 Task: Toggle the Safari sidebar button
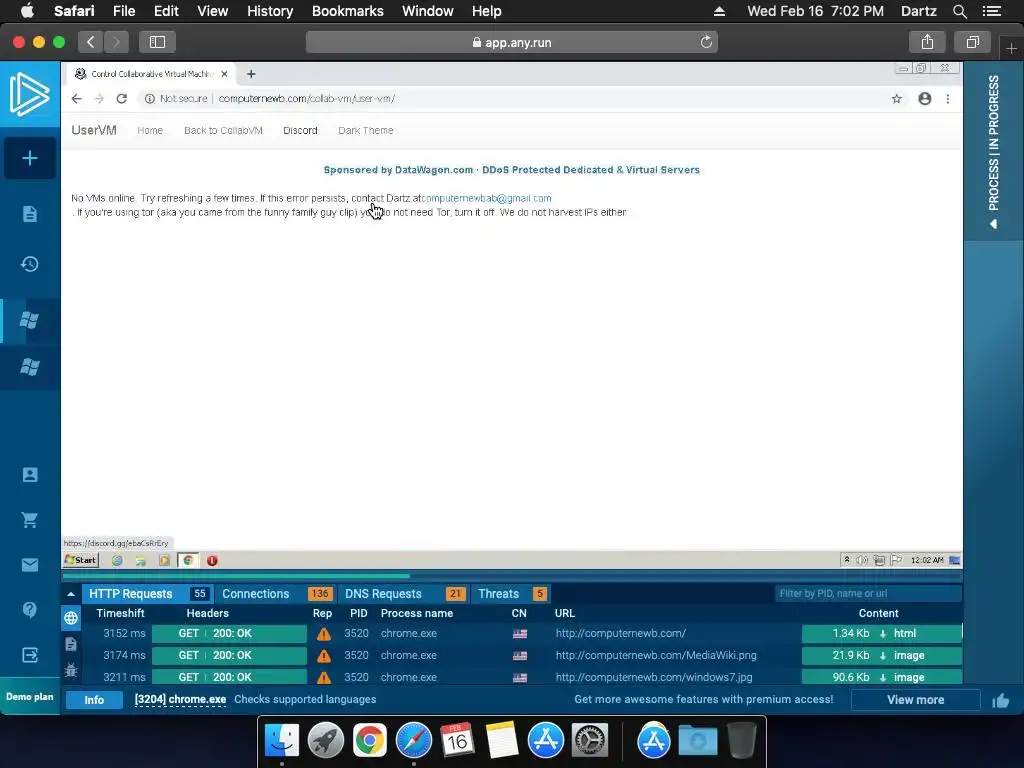tap(157, 42)
